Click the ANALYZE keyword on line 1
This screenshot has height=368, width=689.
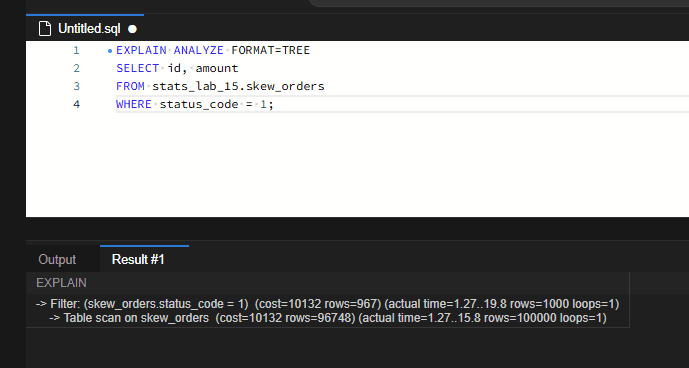pyautogui.click(x=199, y=50)
